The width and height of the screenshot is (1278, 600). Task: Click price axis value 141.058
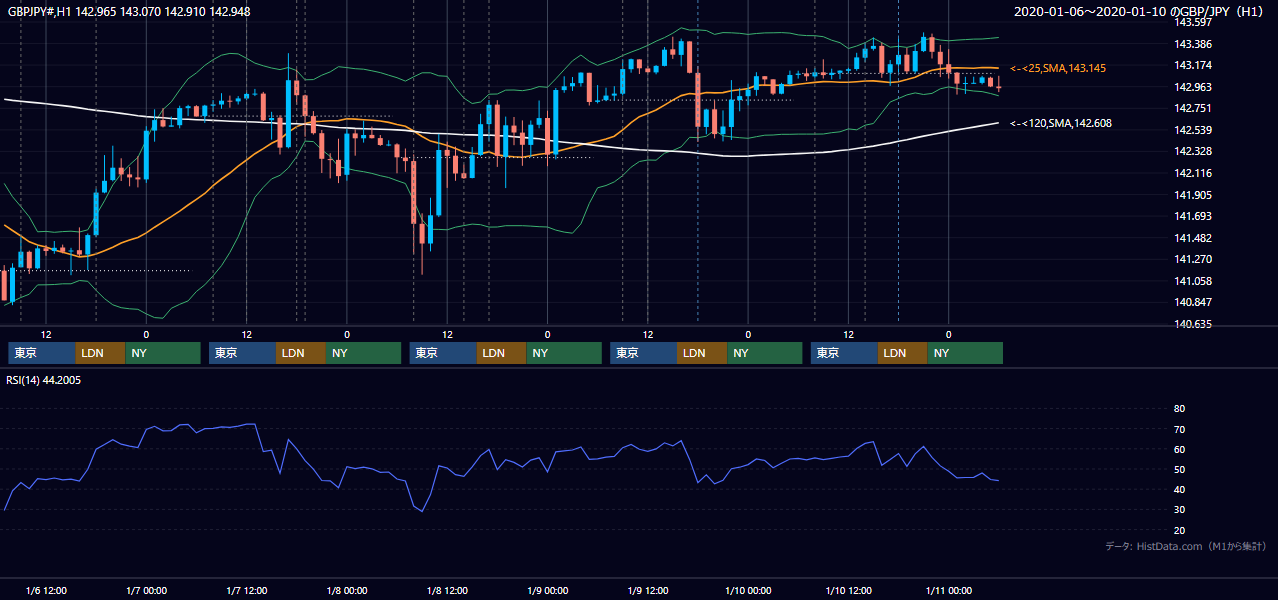click(x=1192, y=281)
